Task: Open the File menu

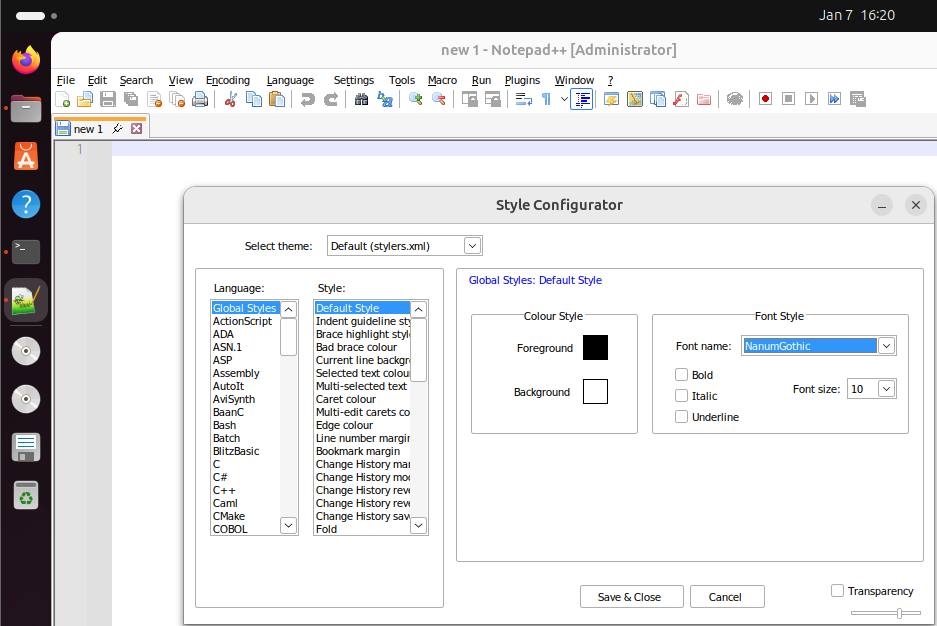Action: (66, 80)
